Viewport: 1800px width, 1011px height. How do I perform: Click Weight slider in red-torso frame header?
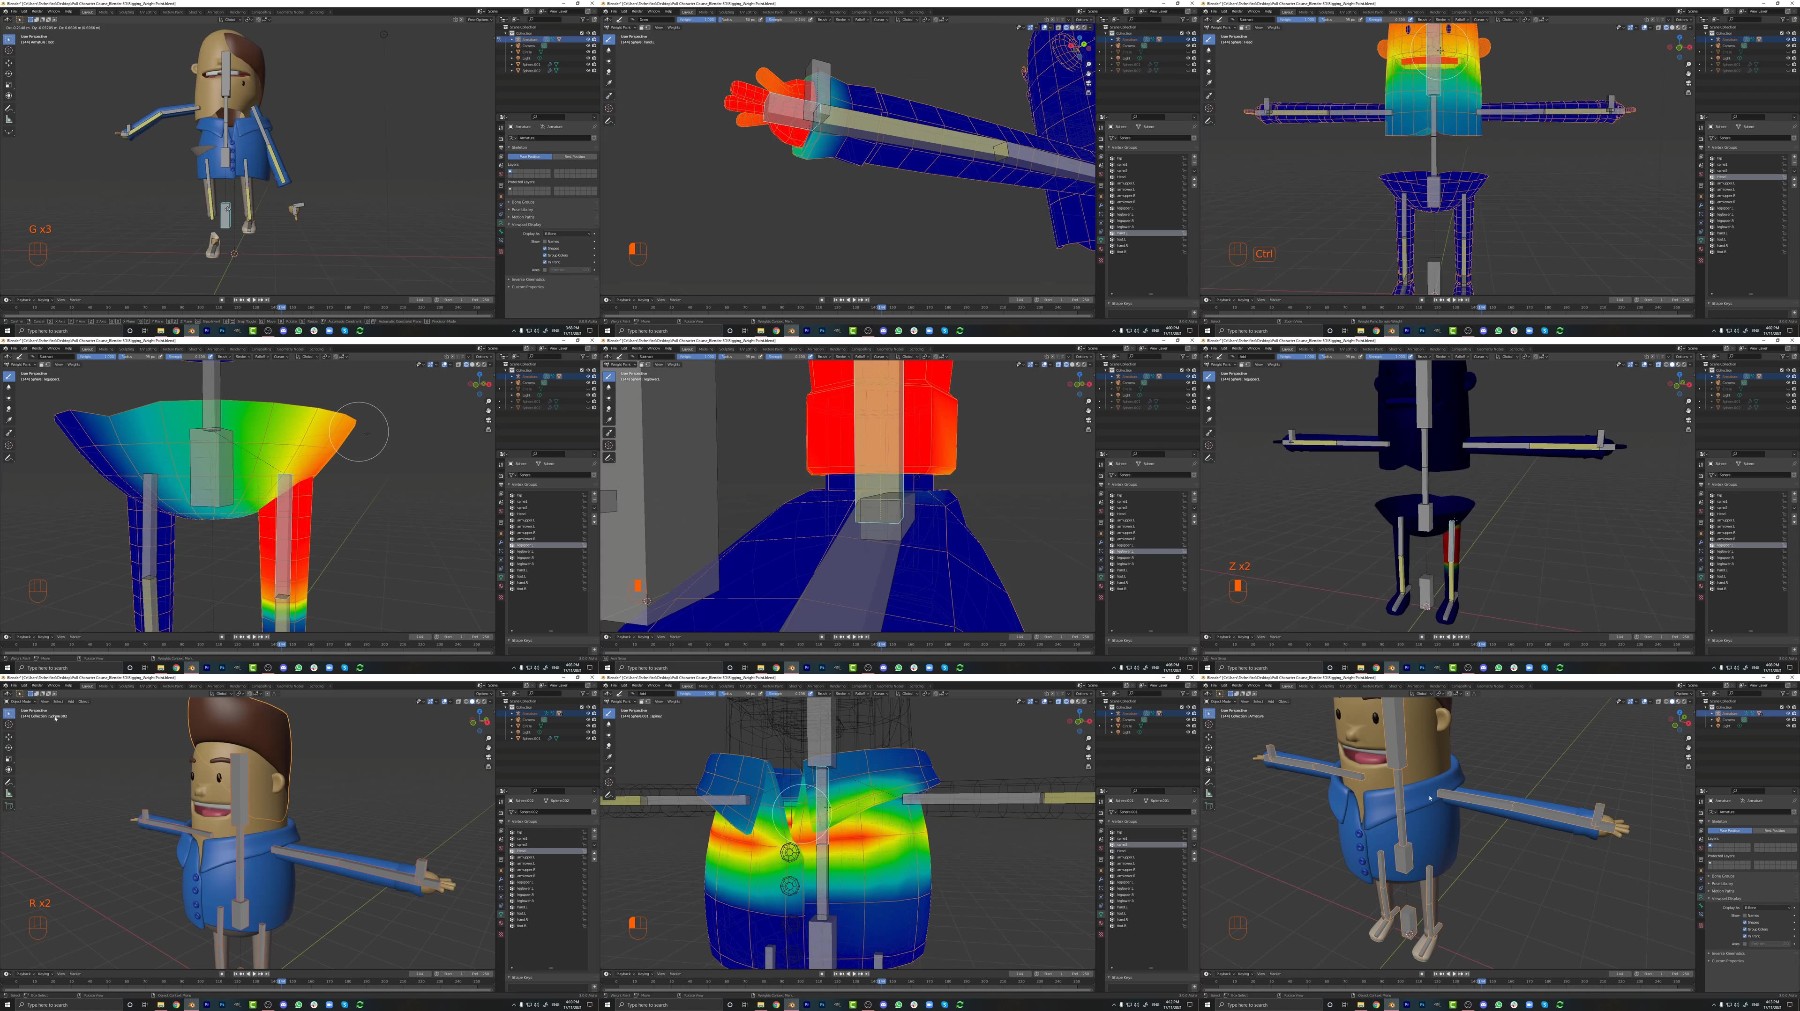(x=697, y=357)
